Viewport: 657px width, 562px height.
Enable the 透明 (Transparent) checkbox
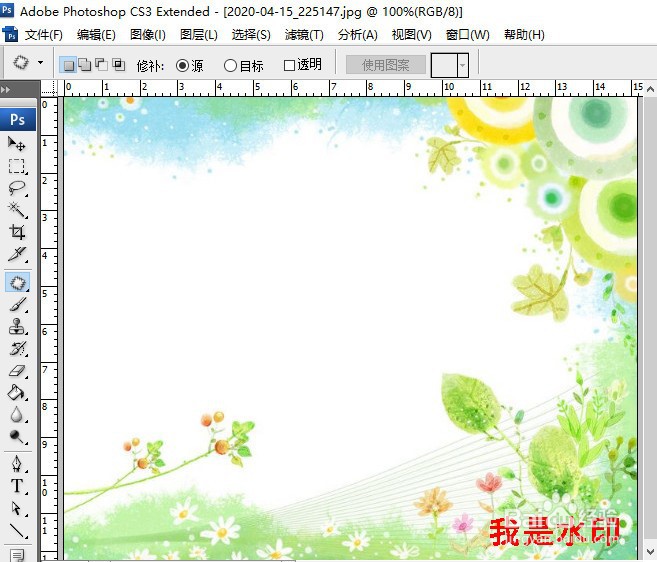[289, 65]
